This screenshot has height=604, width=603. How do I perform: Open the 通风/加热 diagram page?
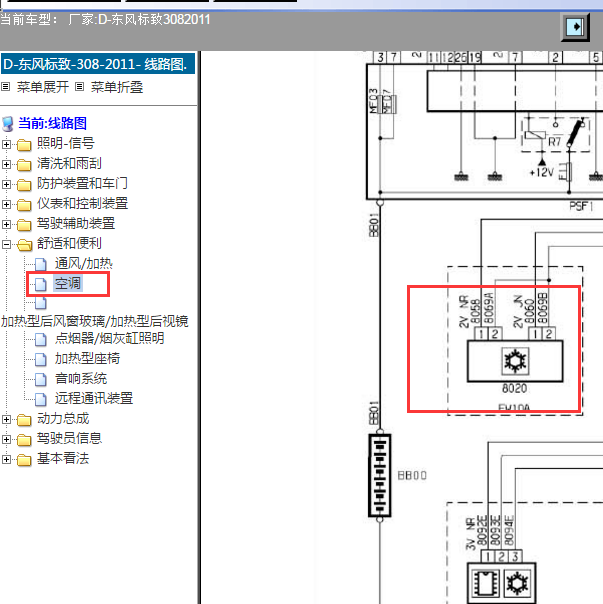(x=84, y=263)
